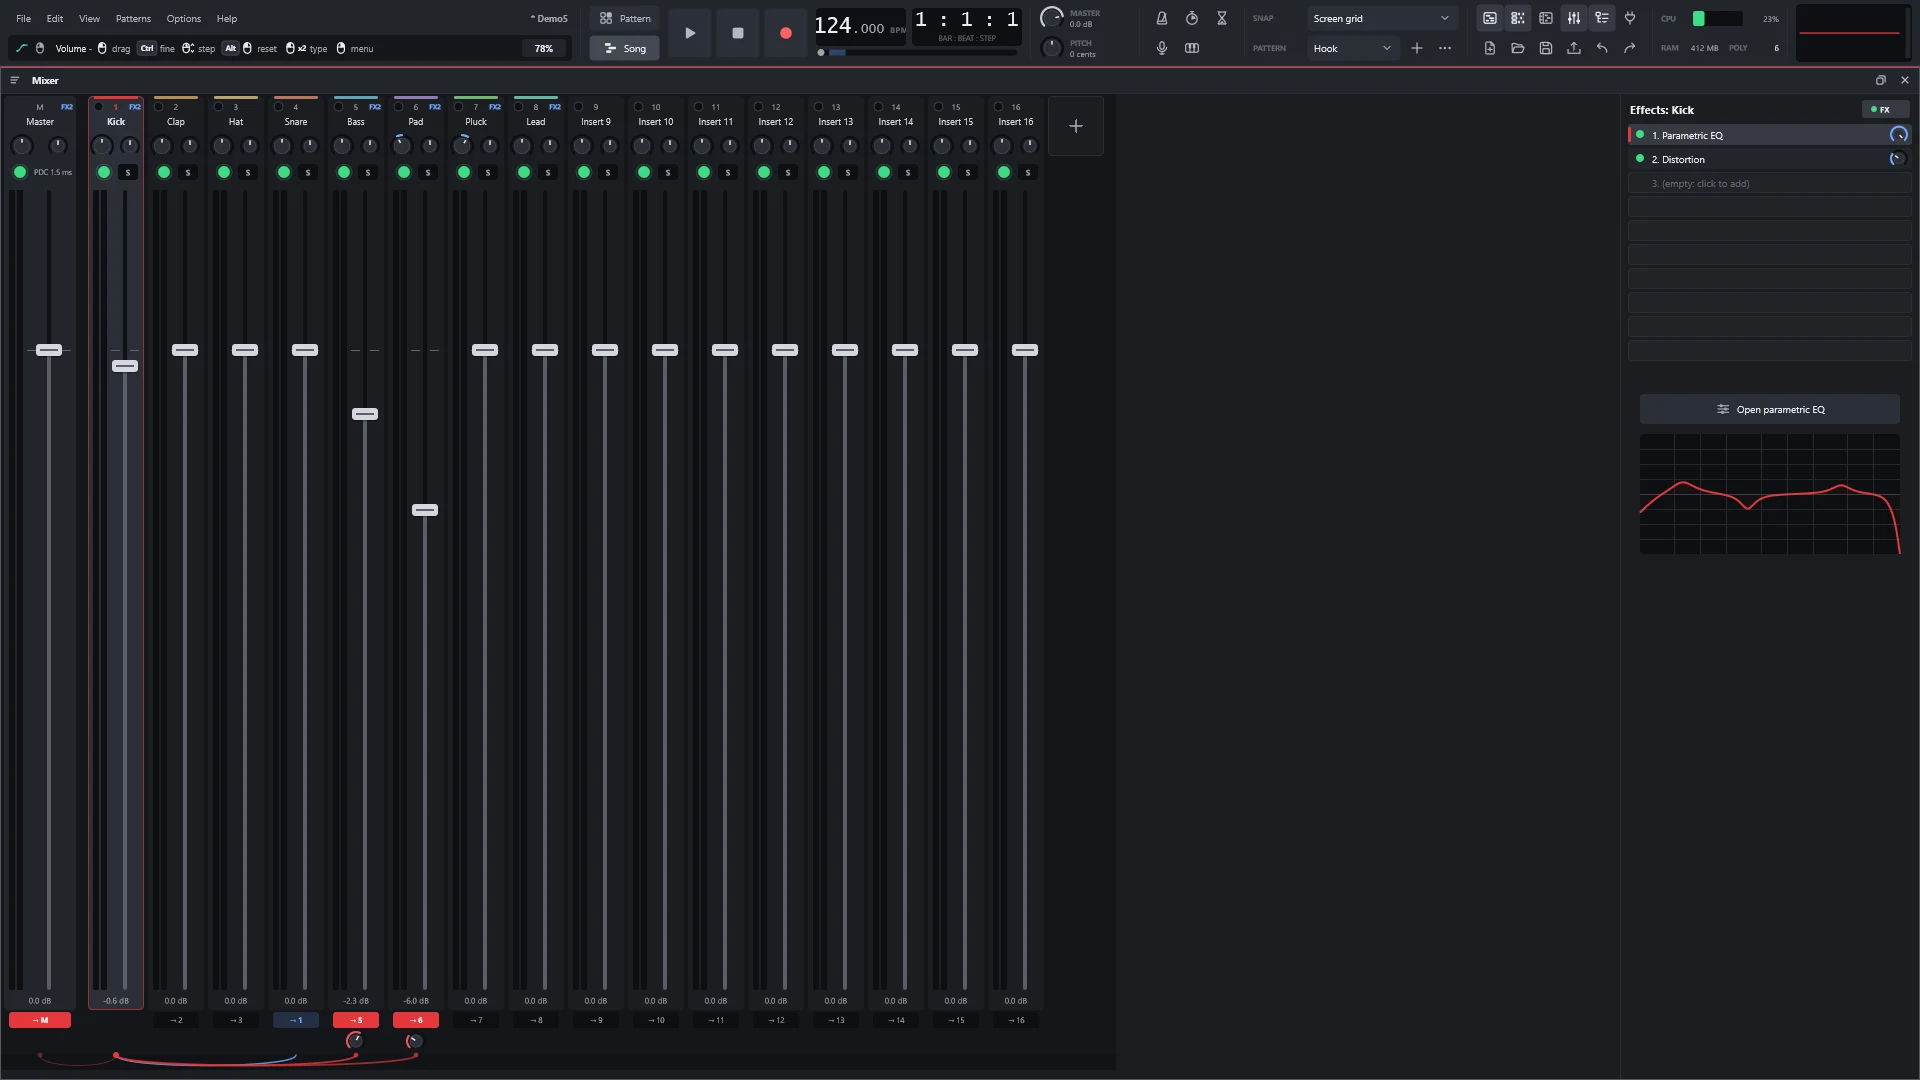
Task: Toggle the mixer view icon
Action: [x=1574, y=18]
